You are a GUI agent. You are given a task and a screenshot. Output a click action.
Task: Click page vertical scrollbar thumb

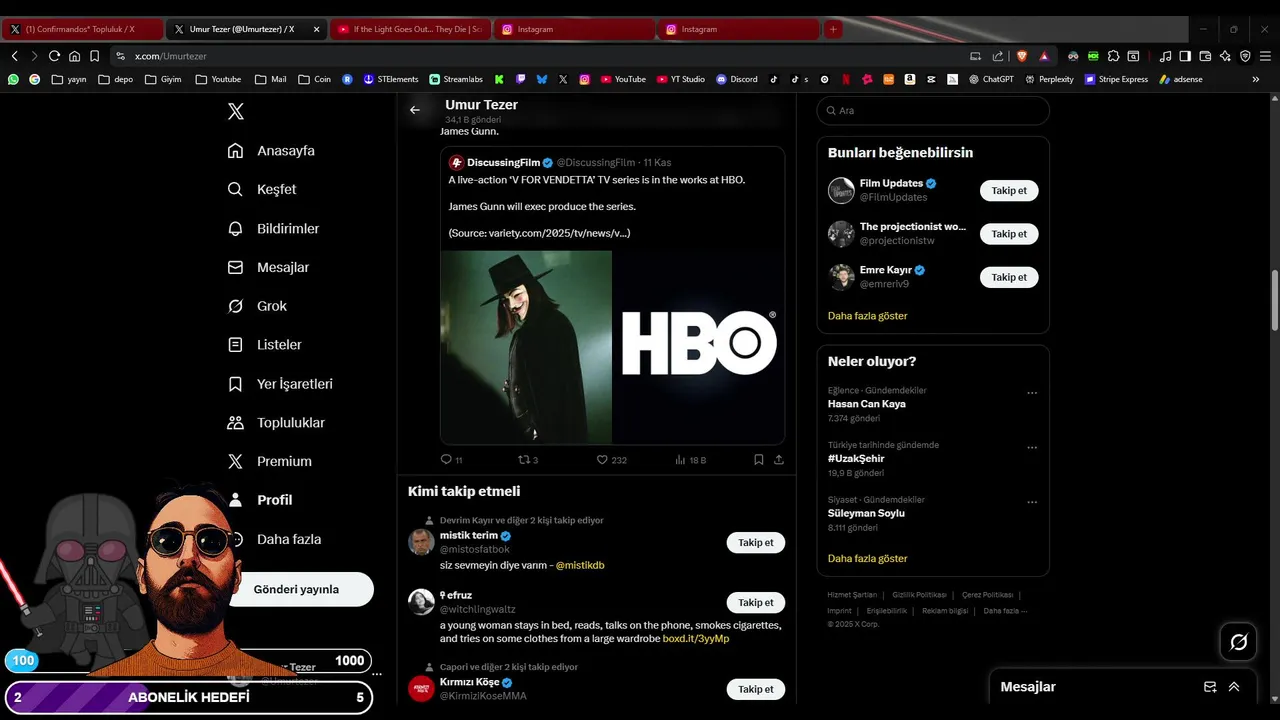pos(1275,300)
